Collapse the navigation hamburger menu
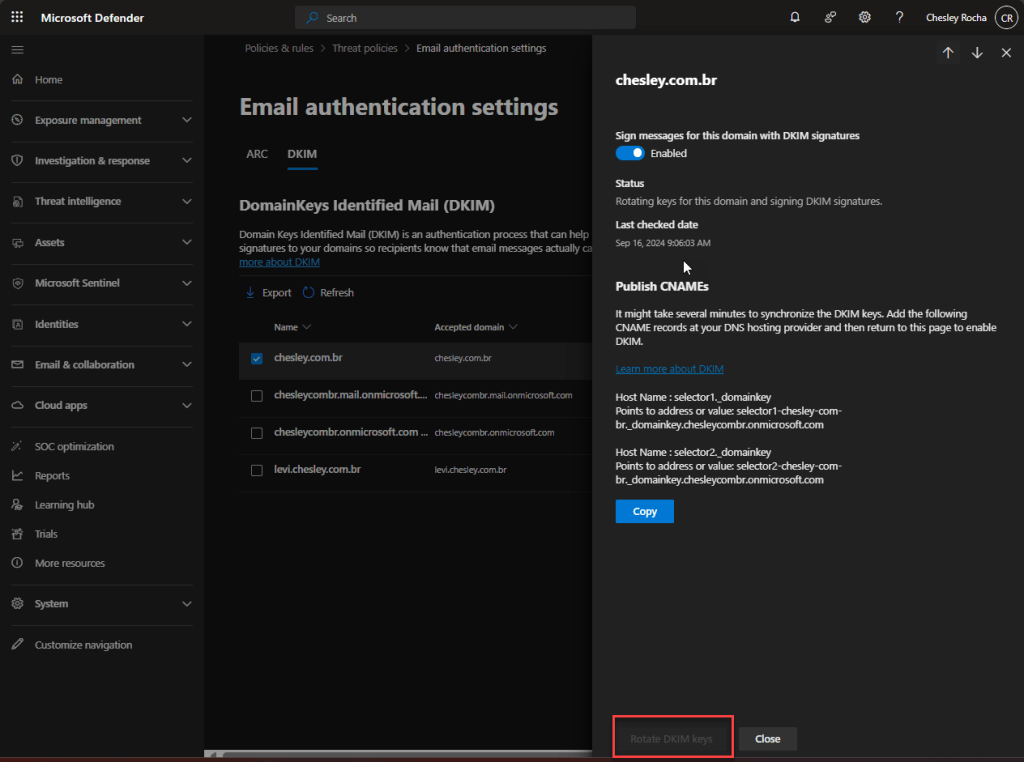The width and height of the screenshot is (1024, 762). (x=17, y=50)
